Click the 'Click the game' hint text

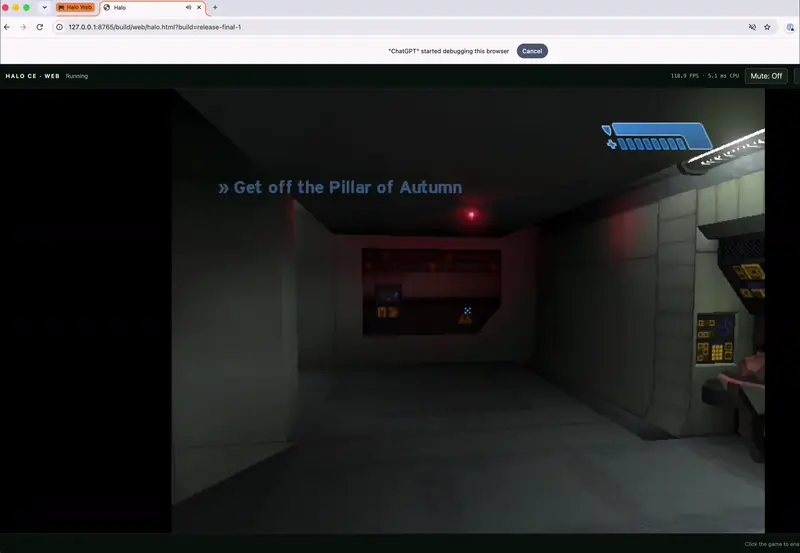tap(771, 544)
